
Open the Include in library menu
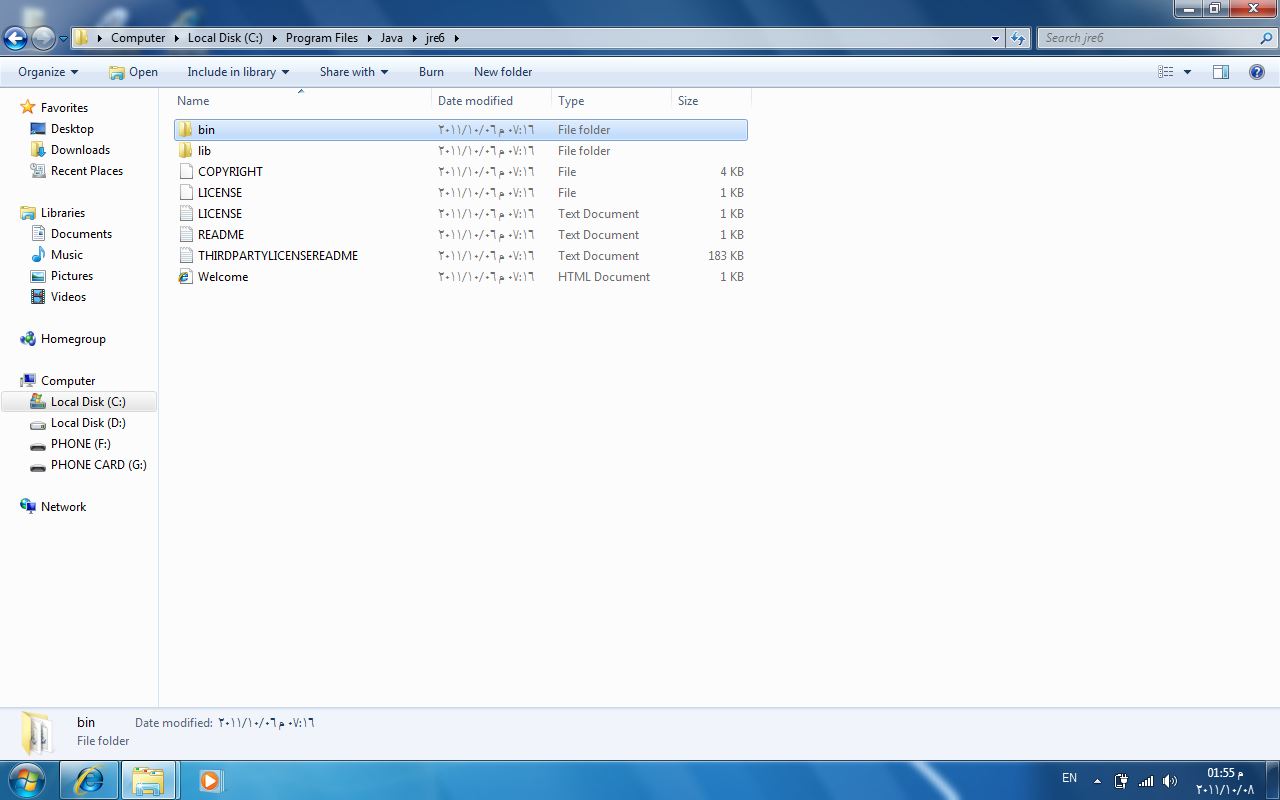point(238,72)
